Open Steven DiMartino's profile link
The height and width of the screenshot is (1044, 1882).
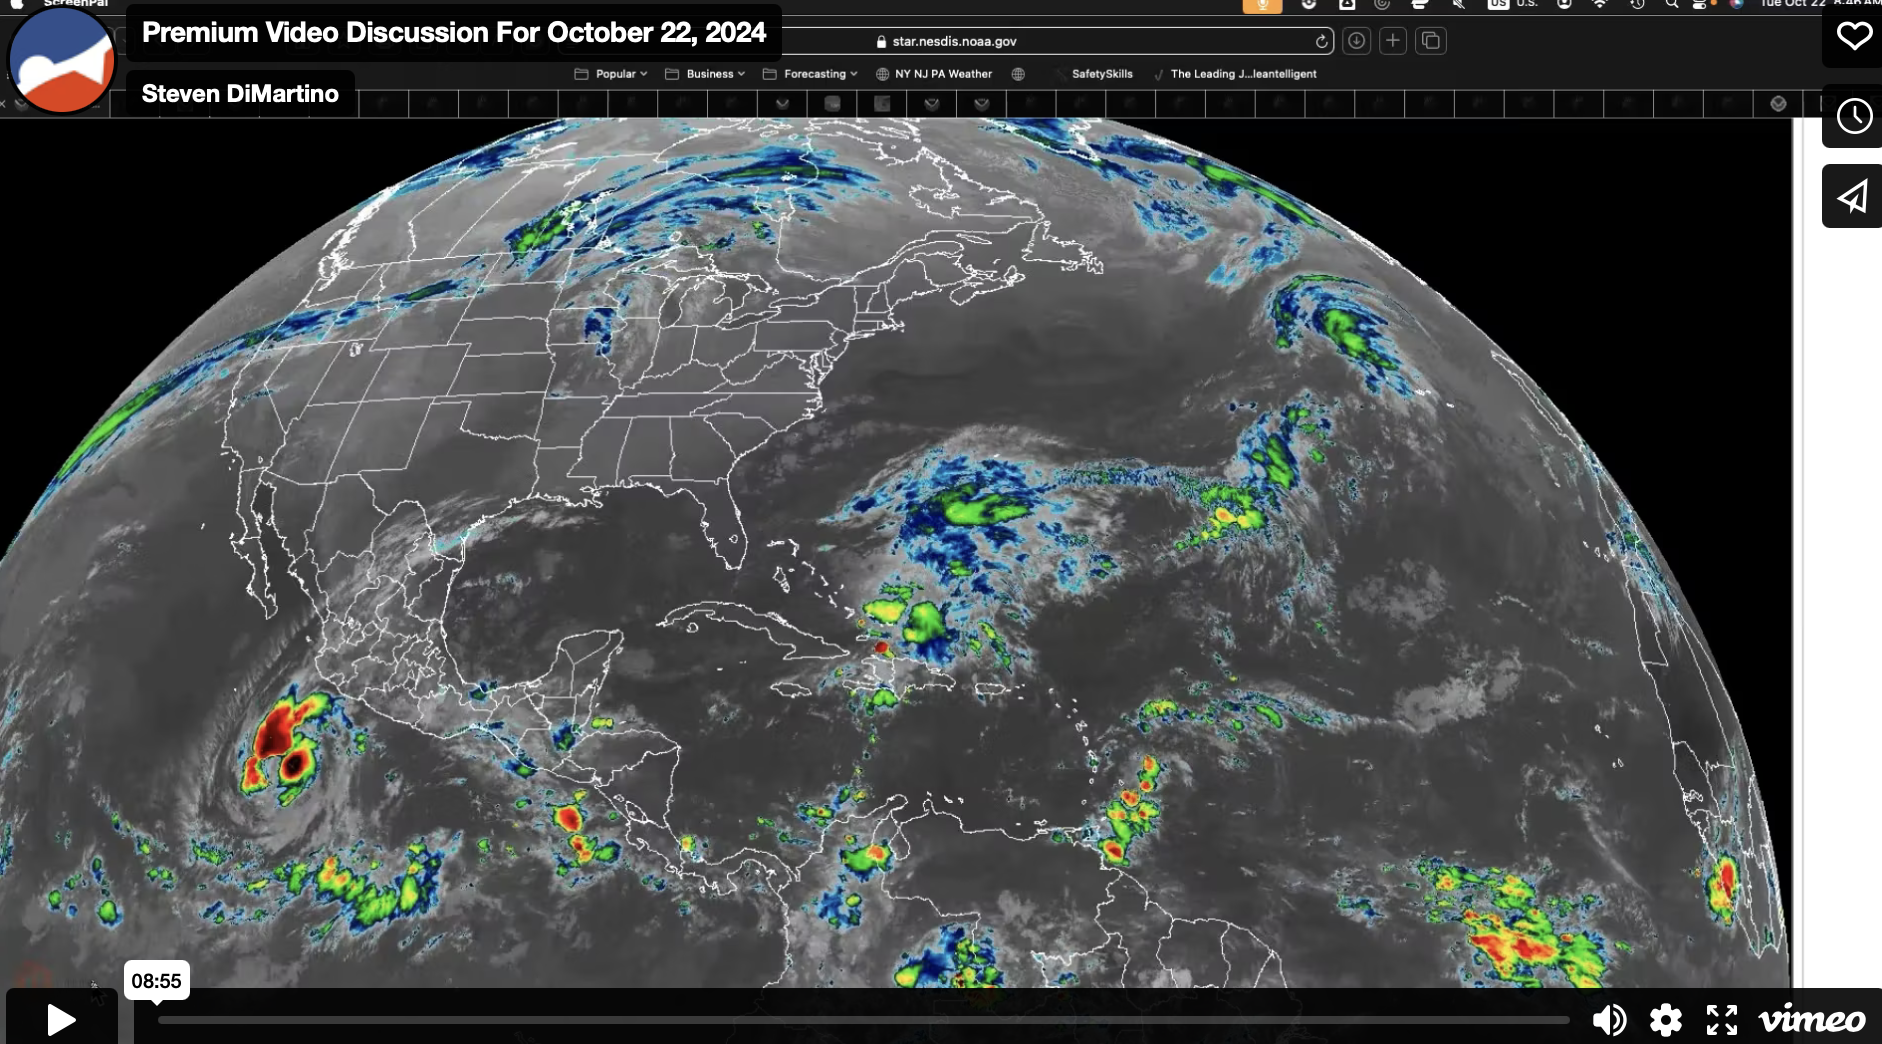[x=240, y=94]
